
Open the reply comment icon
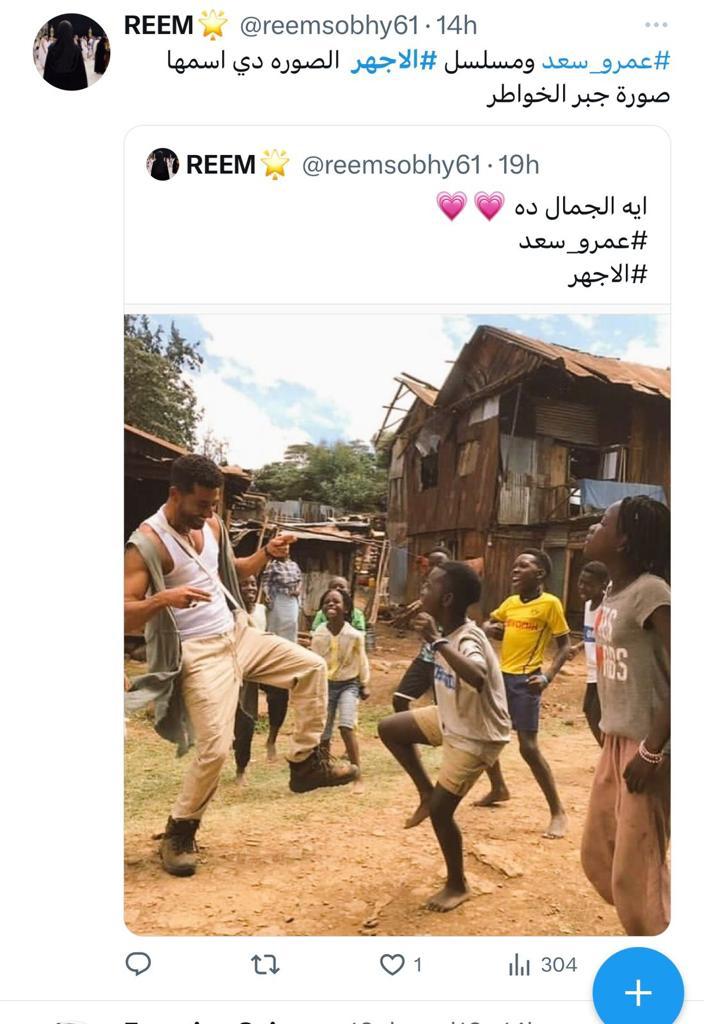138,964
